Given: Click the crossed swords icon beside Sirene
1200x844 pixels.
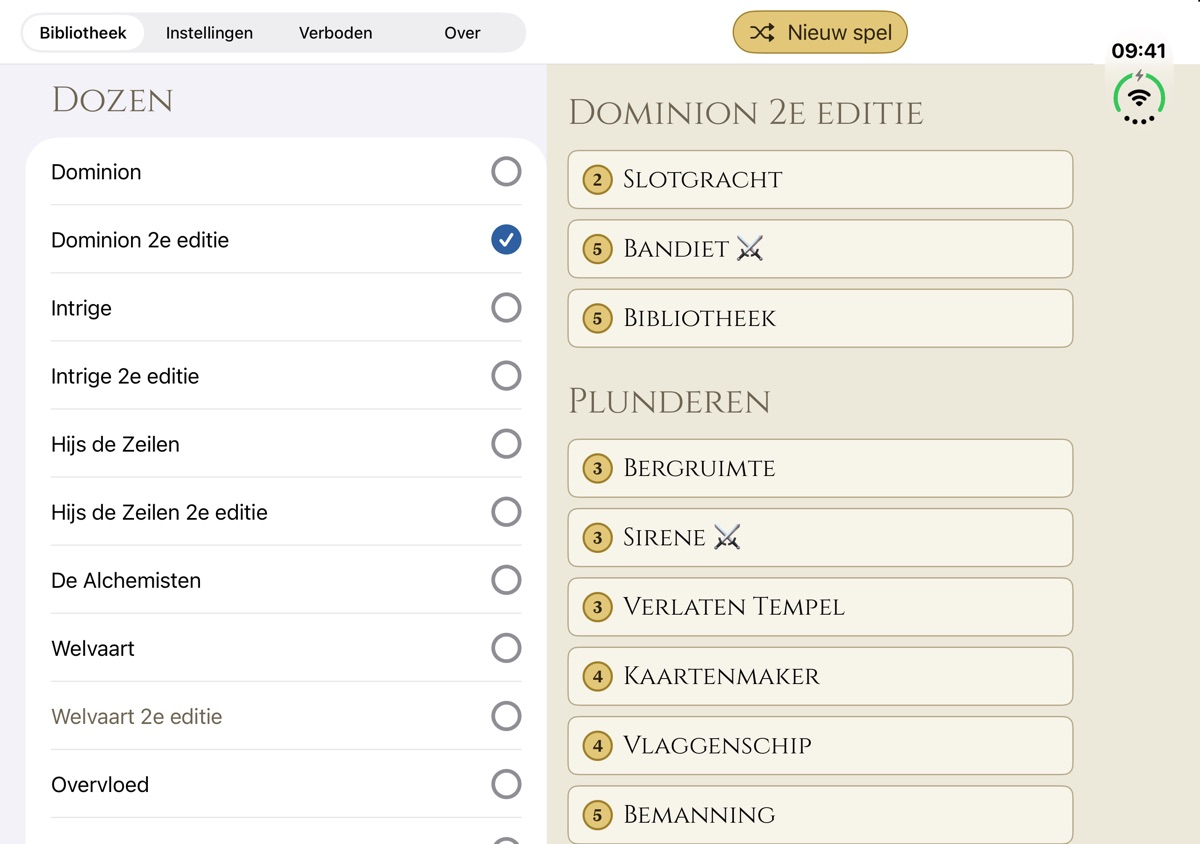Looking at the screenshot, I should 727,538.
